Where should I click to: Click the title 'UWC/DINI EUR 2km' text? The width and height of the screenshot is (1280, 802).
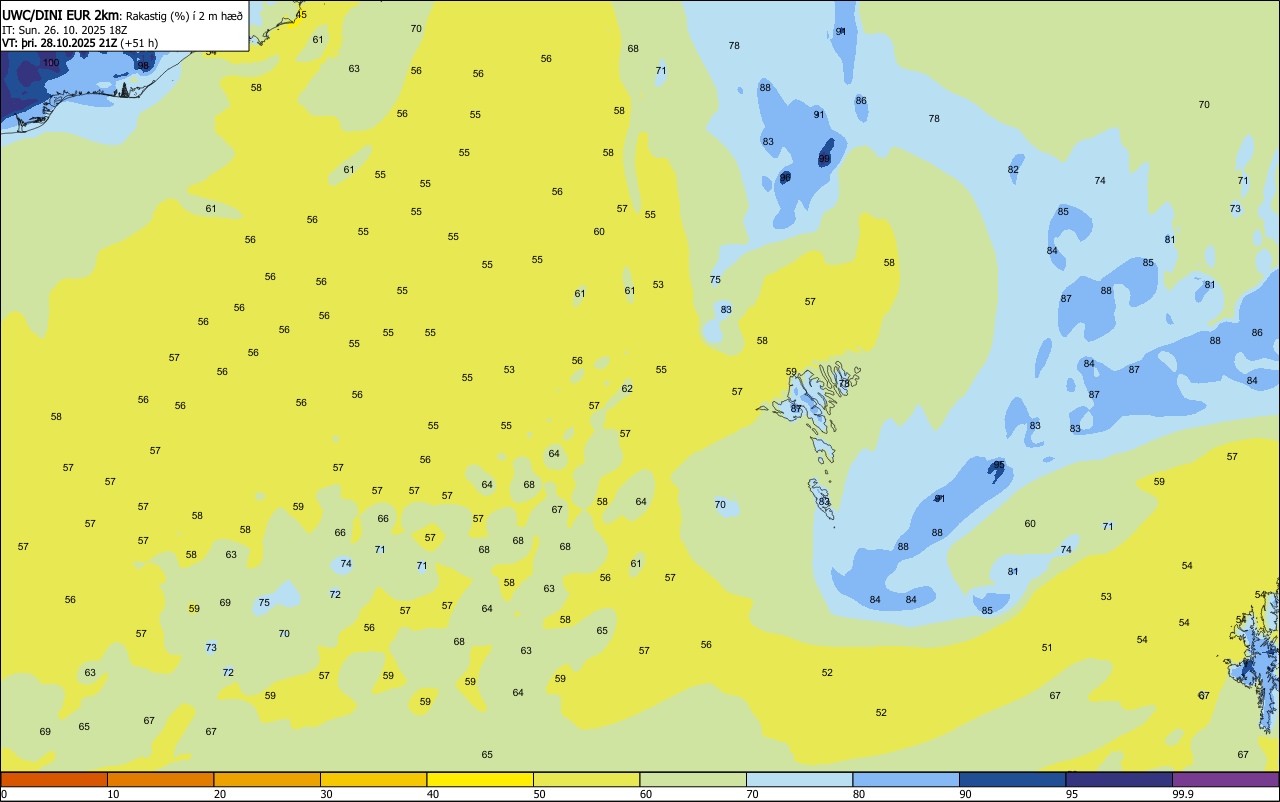[x=61, y=15]
